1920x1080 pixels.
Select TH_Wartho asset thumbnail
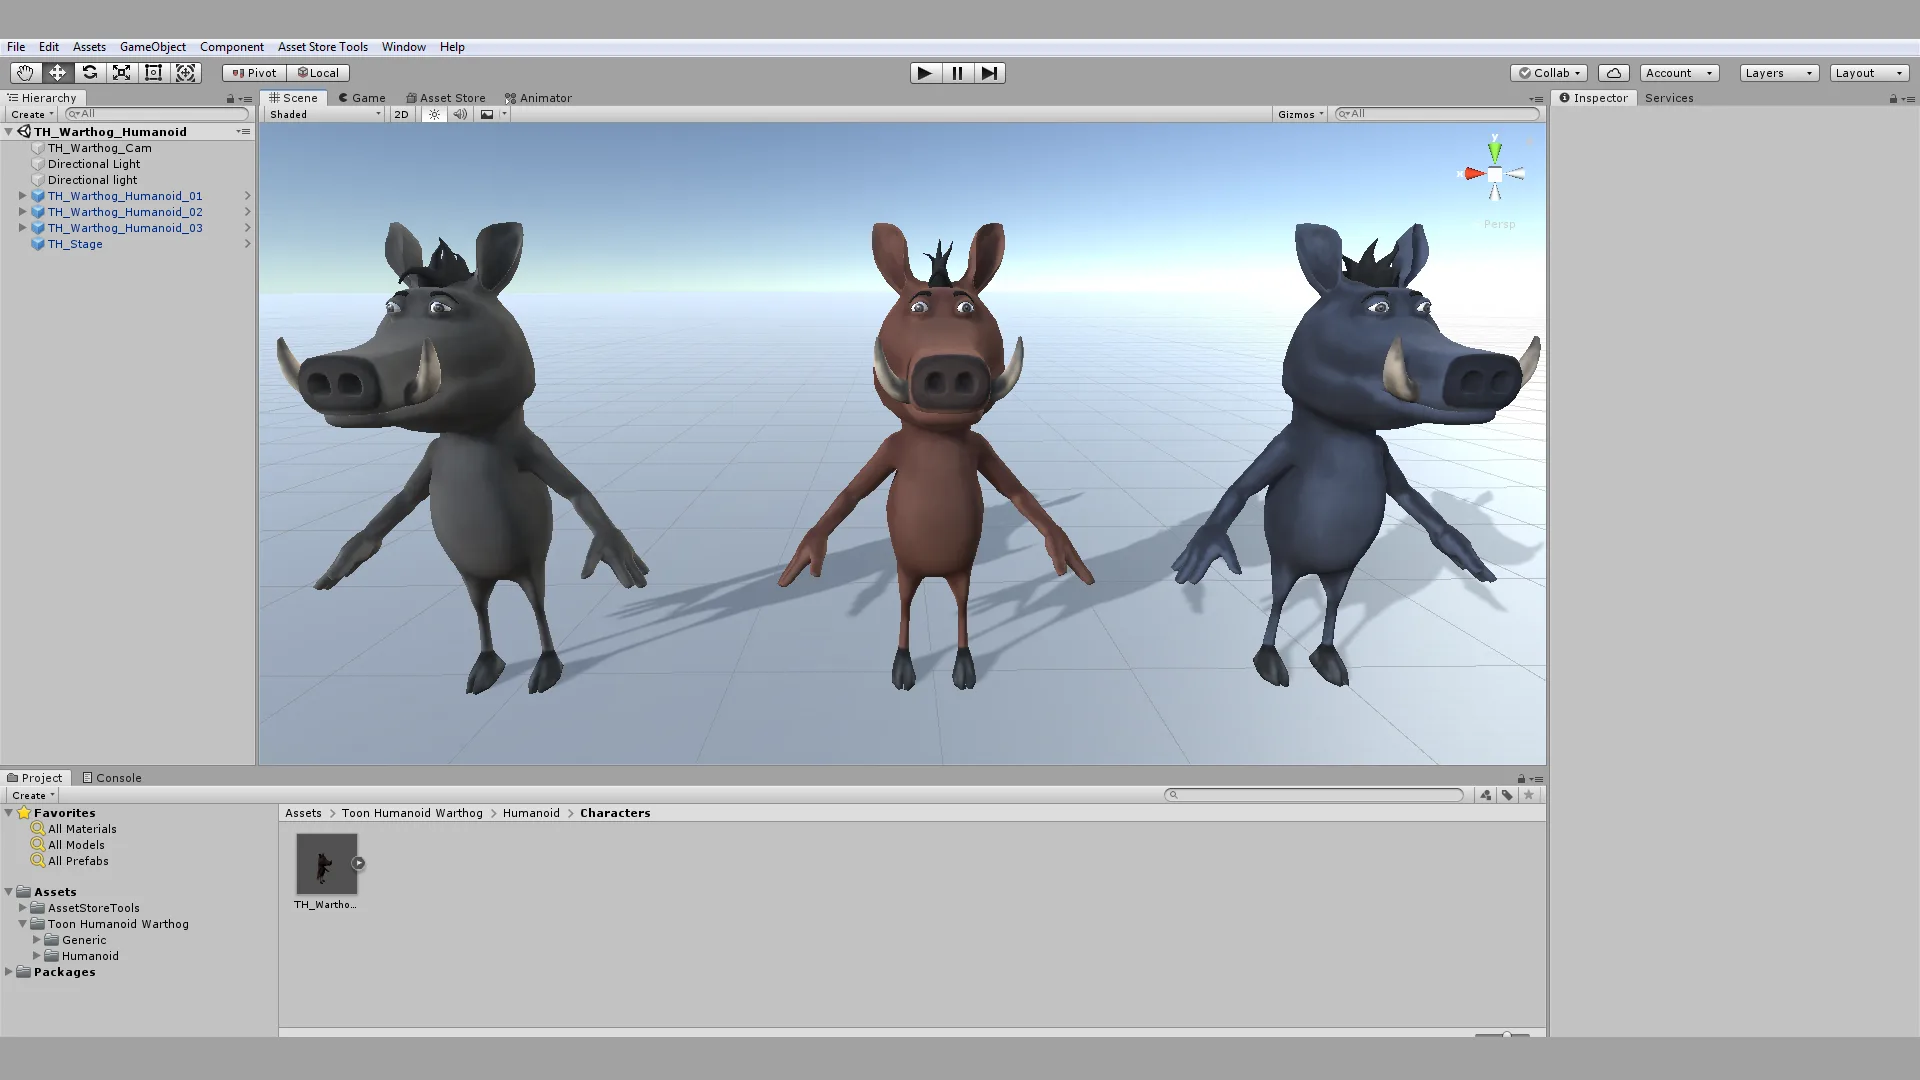pyautogui.click(x=326, y=864)
